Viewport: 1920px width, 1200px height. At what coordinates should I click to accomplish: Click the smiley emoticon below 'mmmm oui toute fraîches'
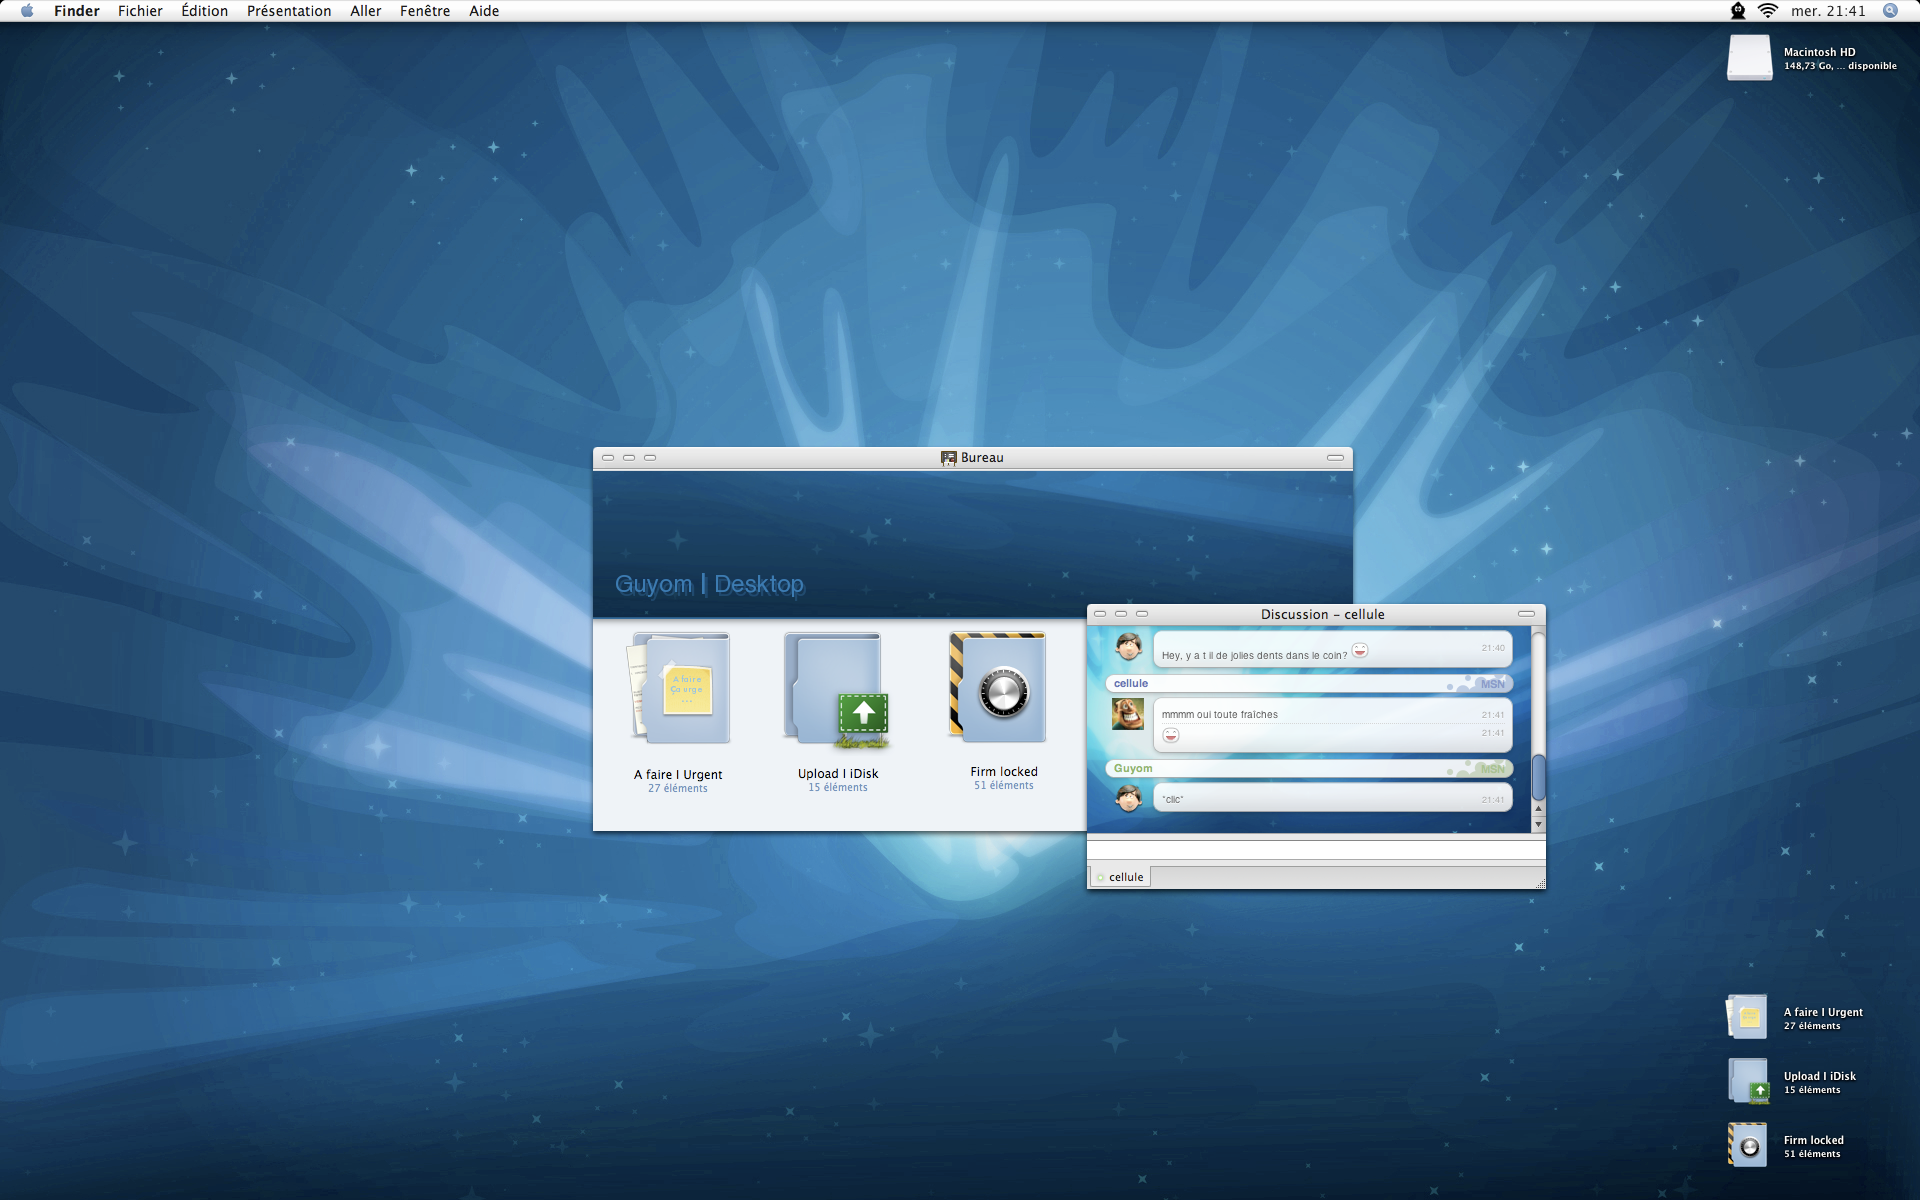point(1171,735)
